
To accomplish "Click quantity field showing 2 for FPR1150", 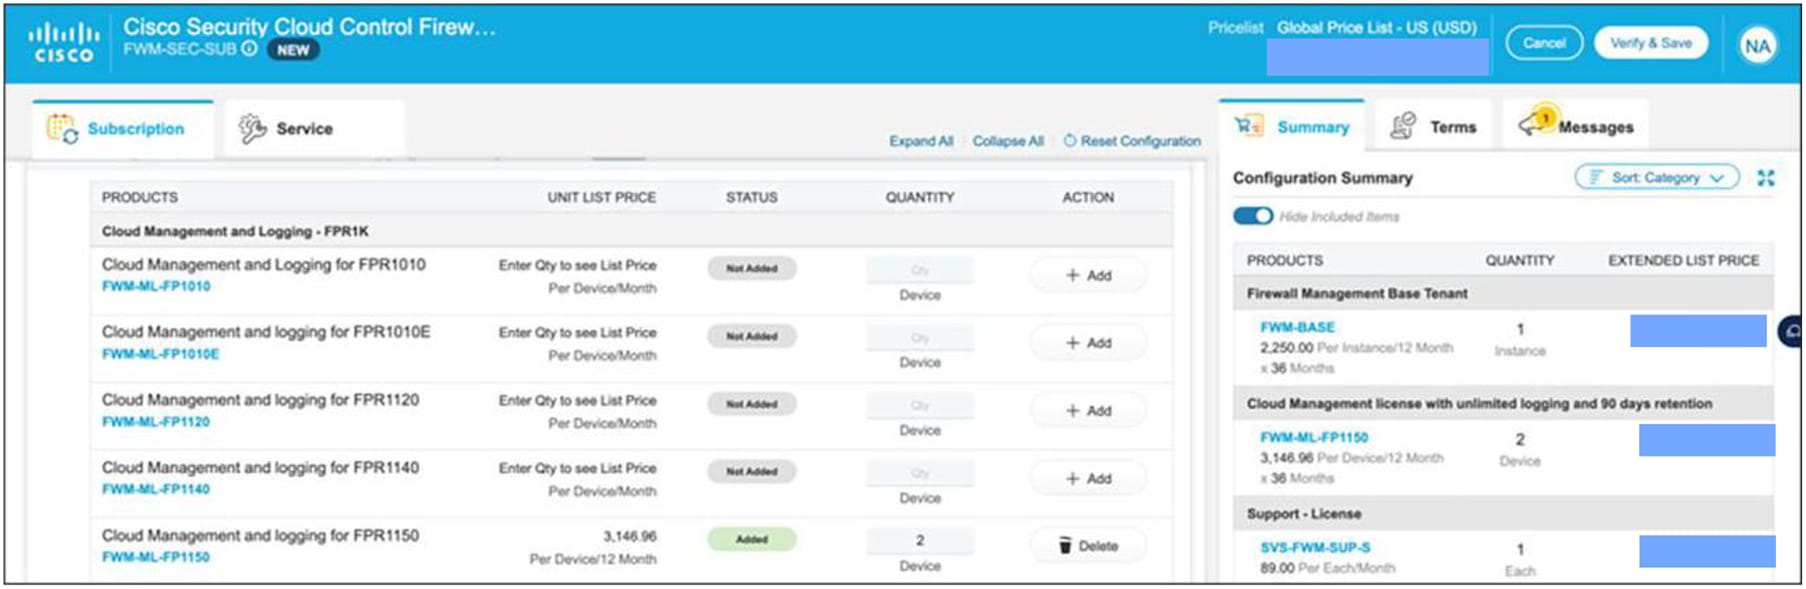I will pos(920,541).
